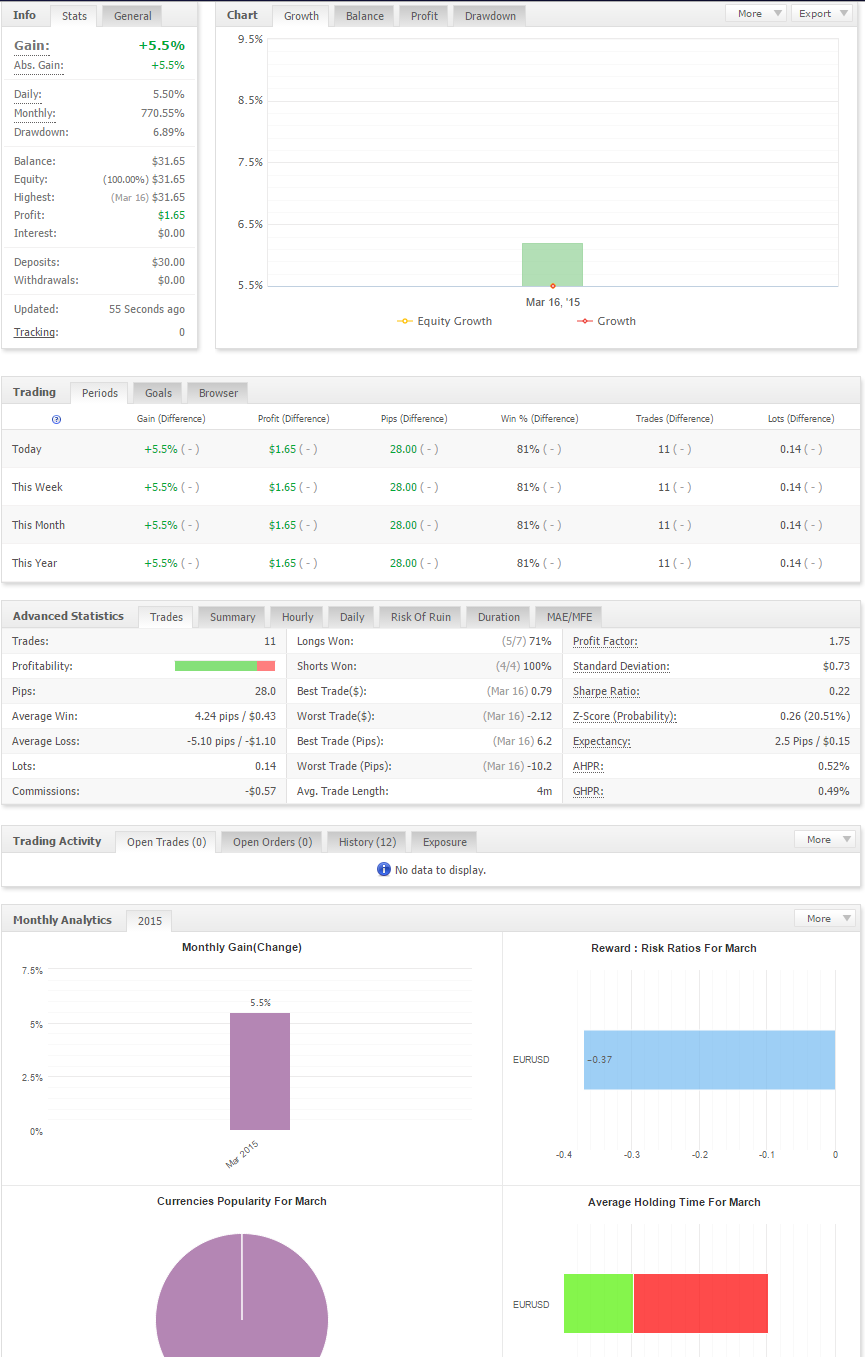Click the GHPR label
This screenshot has width=865, height=1357.
589,791
